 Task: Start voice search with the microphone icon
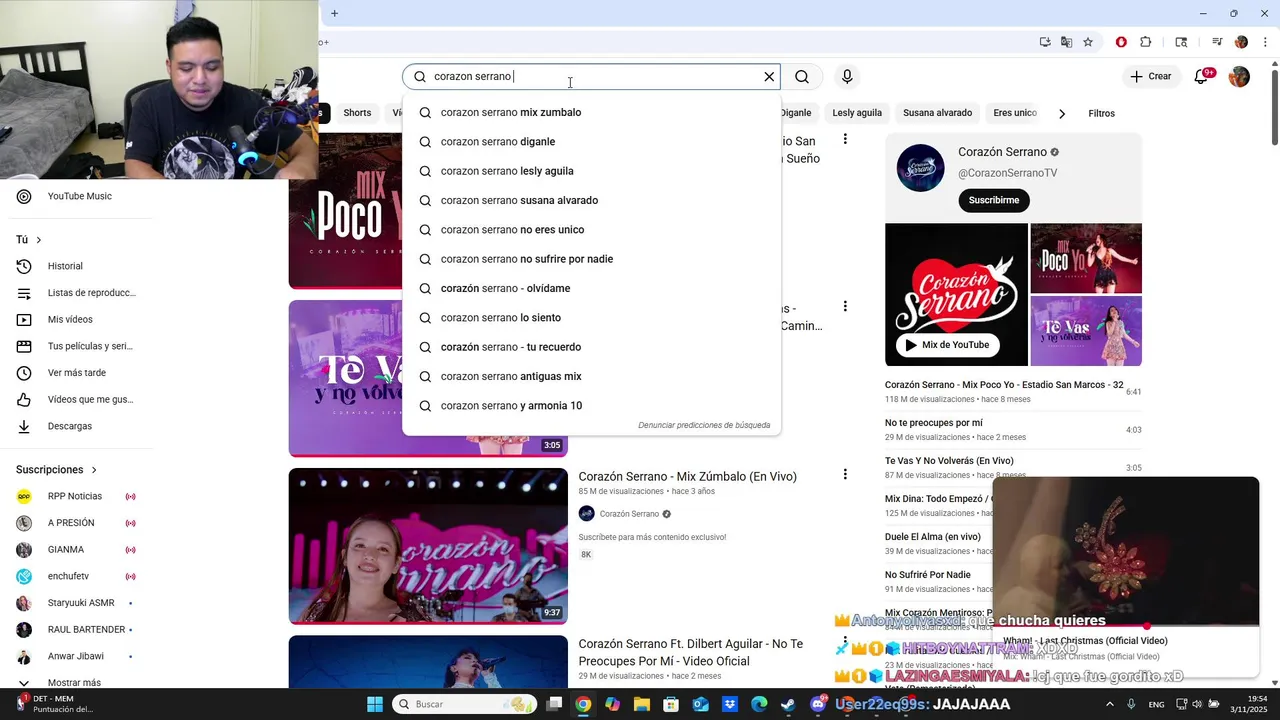(847, 77)
